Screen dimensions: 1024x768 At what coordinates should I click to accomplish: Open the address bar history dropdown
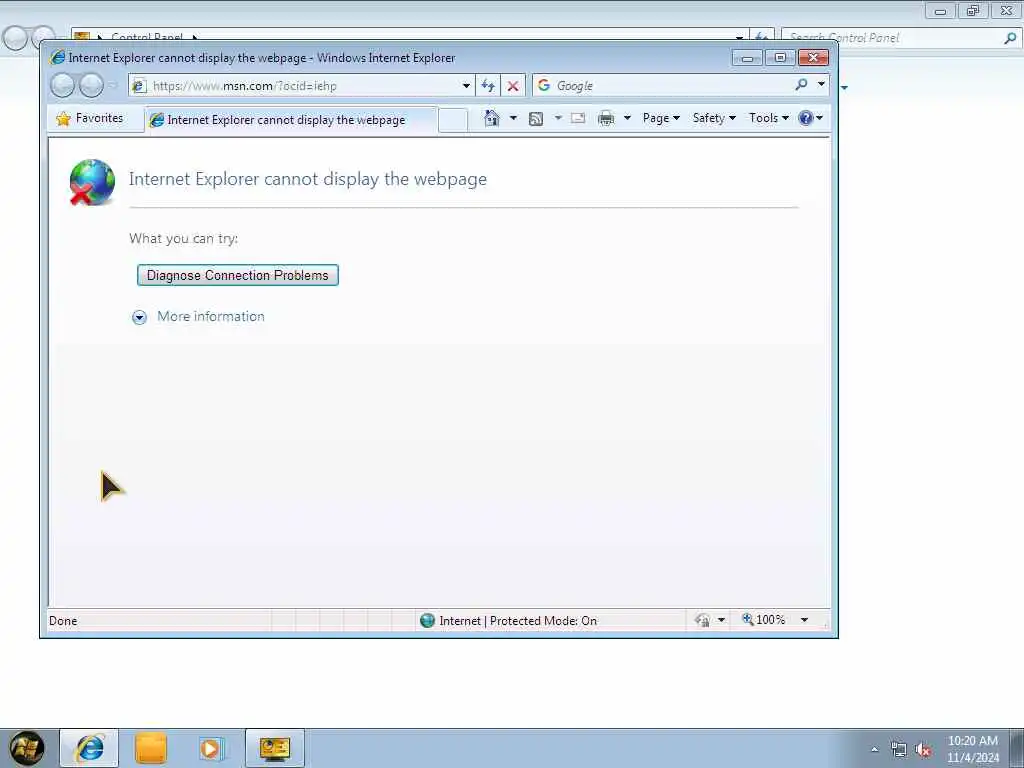click(466, 86)
